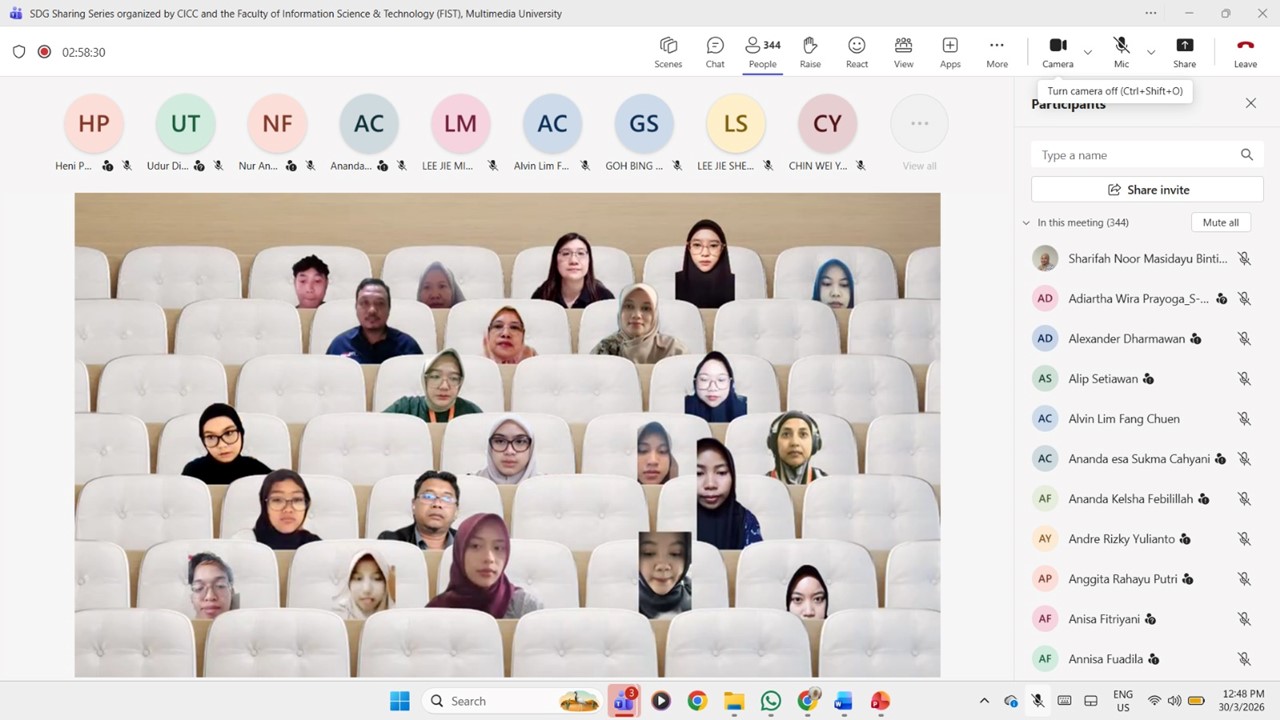Open the More actions menu
Screen dimensions: 1280x720
pyautogui.click(x=997, y=52)
